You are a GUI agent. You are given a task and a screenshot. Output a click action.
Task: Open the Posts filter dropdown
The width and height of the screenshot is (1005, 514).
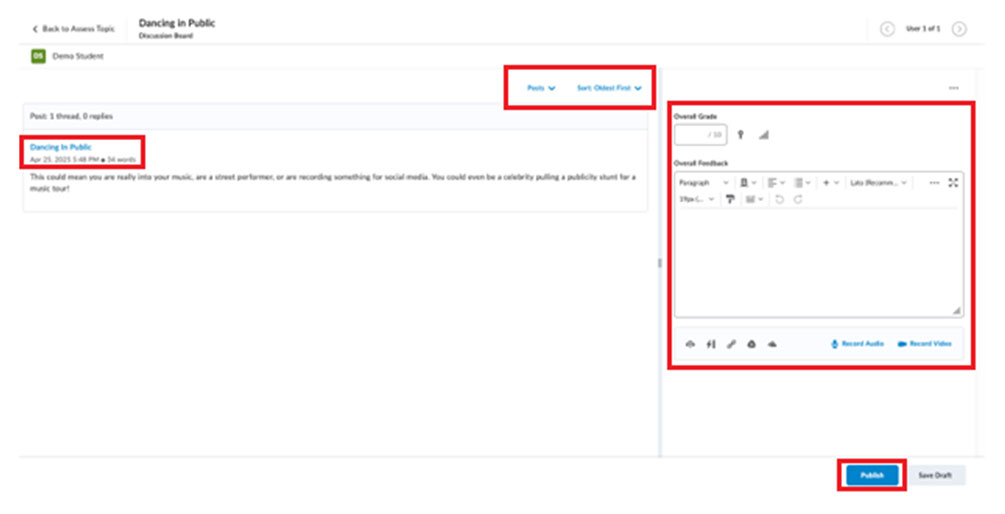coord(541,88)
